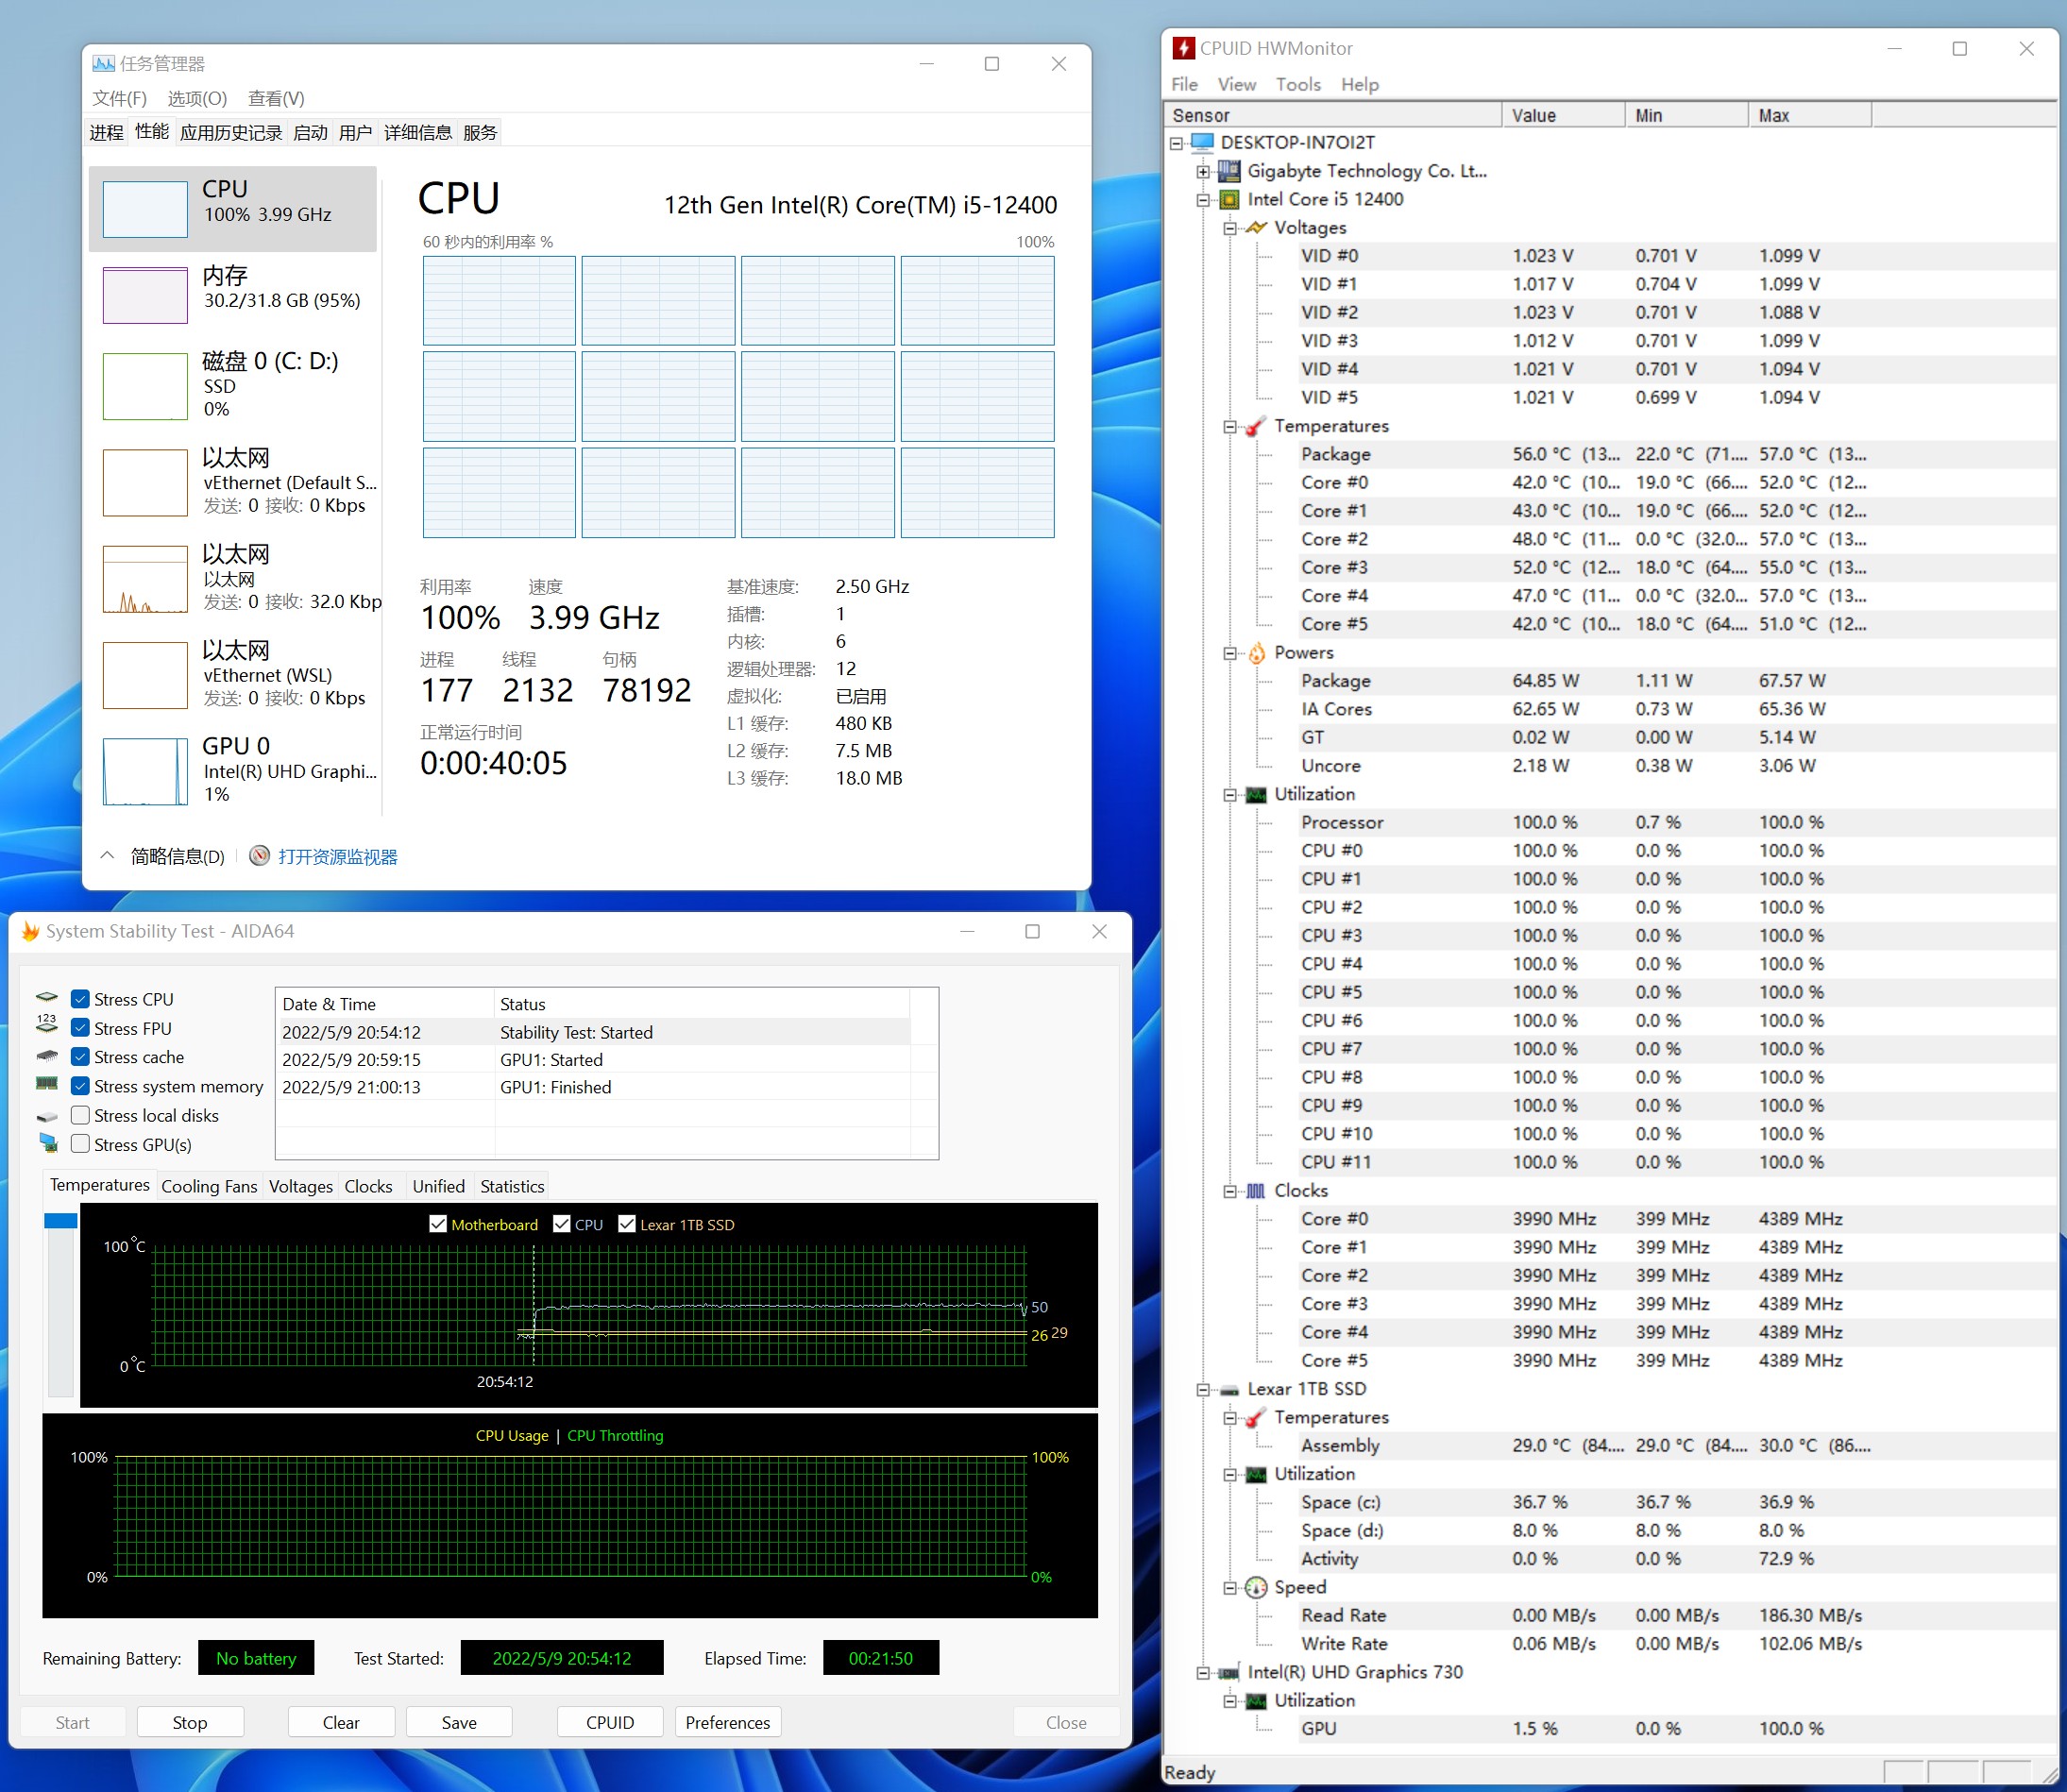
Task: Collapse the Utilization node under Intel Core i5
Action: coord(1230,795)
